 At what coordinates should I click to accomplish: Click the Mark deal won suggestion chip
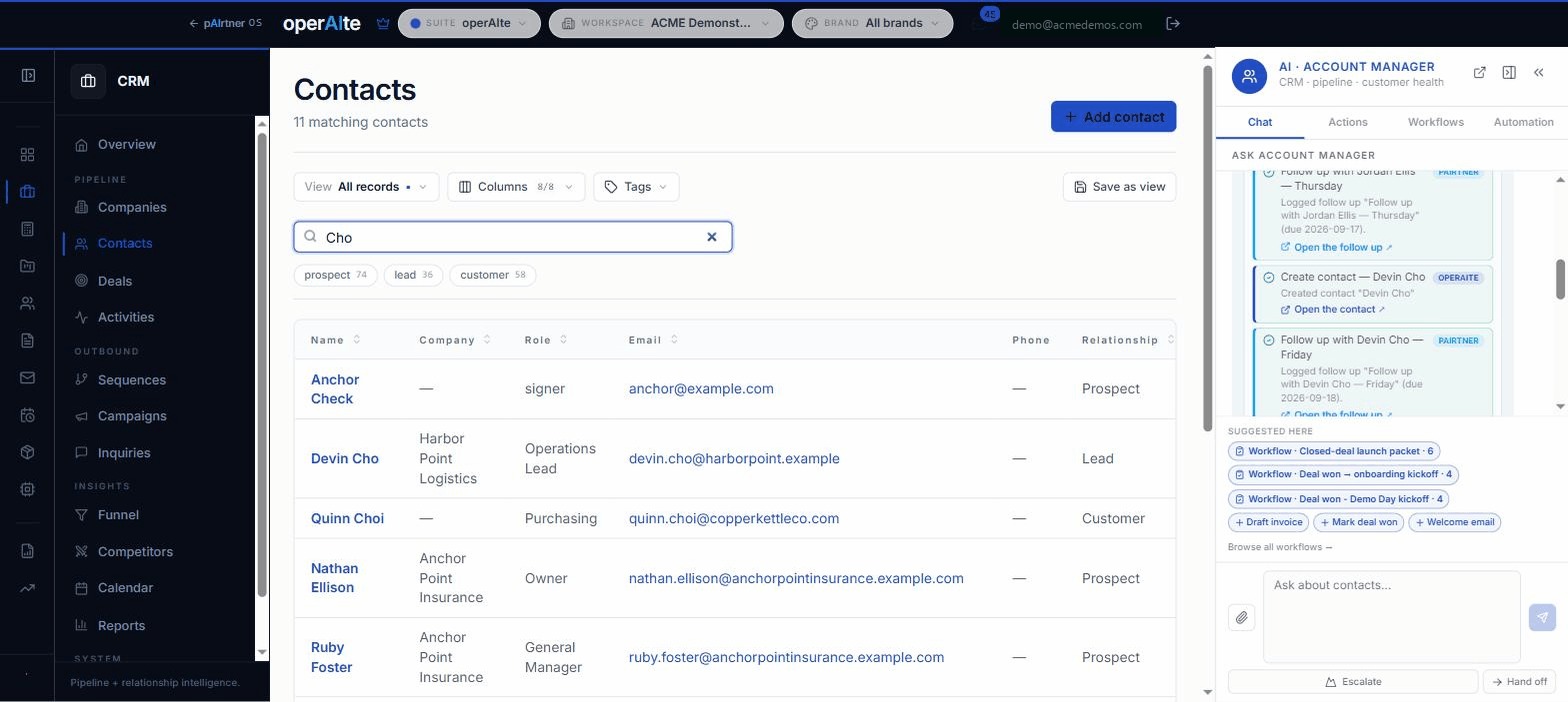[1358, 522]
